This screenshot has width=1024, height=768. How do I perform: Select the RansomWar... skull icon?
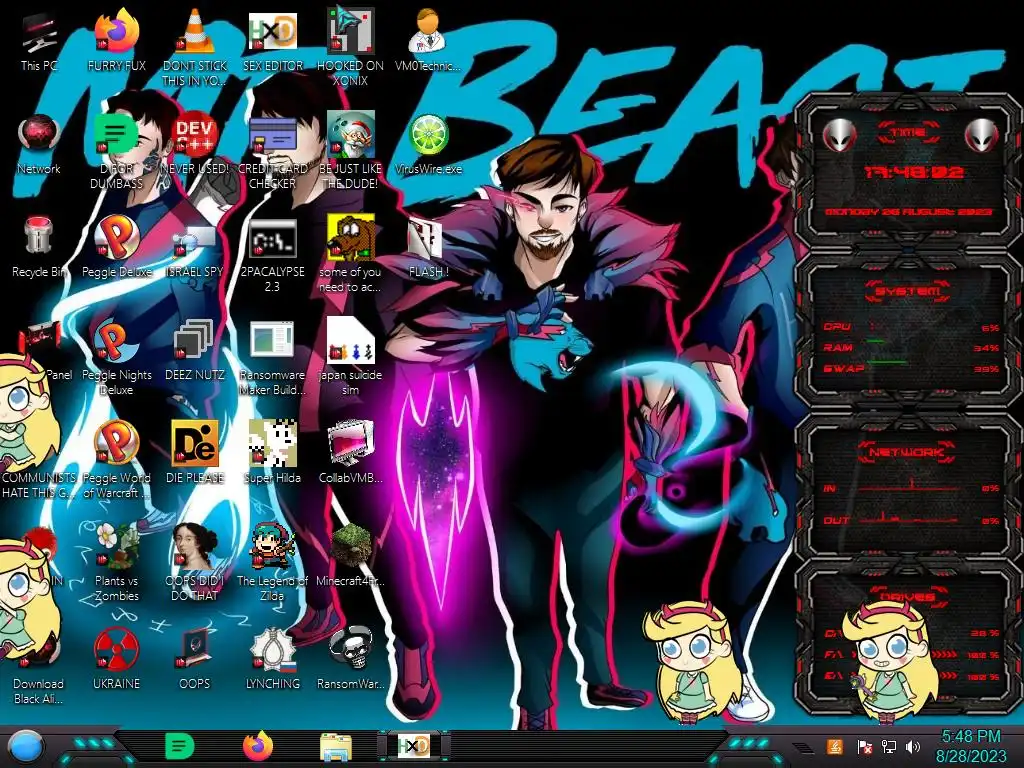coord(350,649)
